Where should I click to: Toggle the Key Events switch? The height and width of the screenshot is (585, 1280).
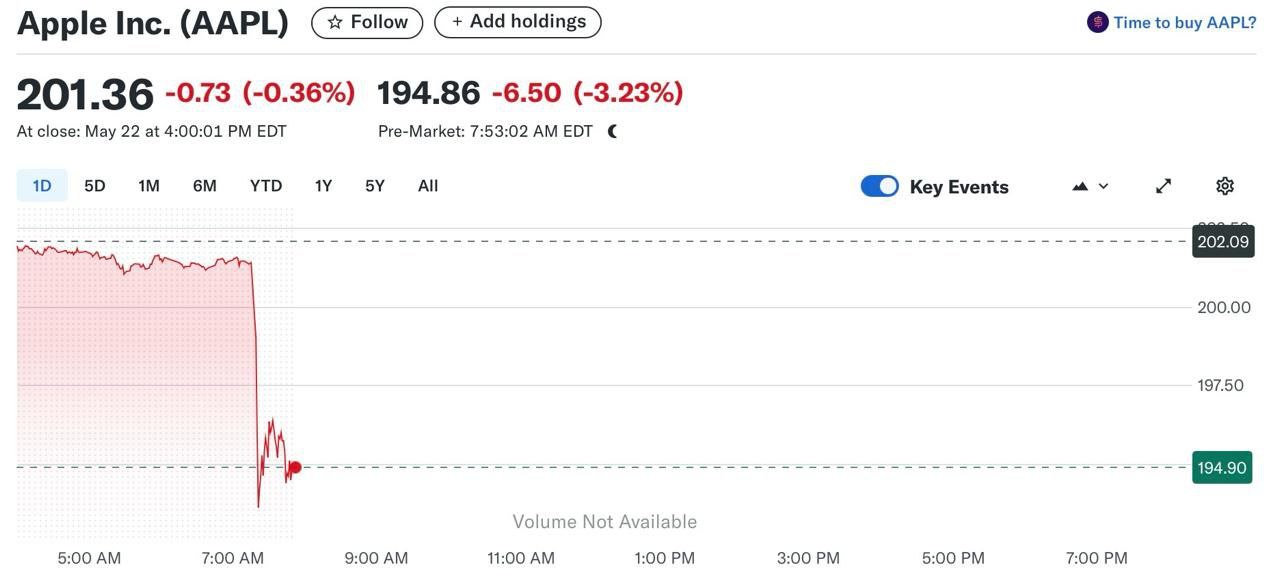point(880,186)
